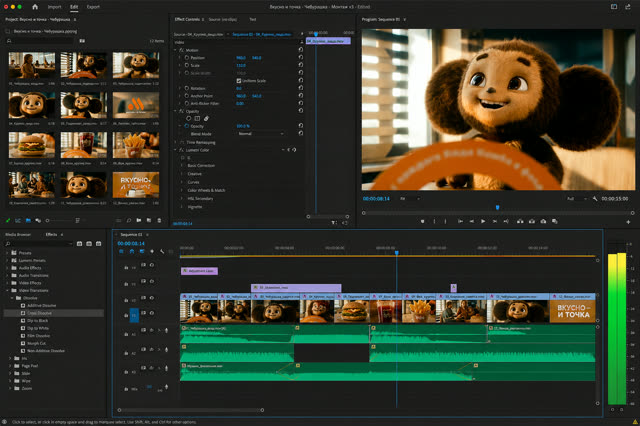Select the free draw bezier pen mask tool
640x426 pixels.
206,118
